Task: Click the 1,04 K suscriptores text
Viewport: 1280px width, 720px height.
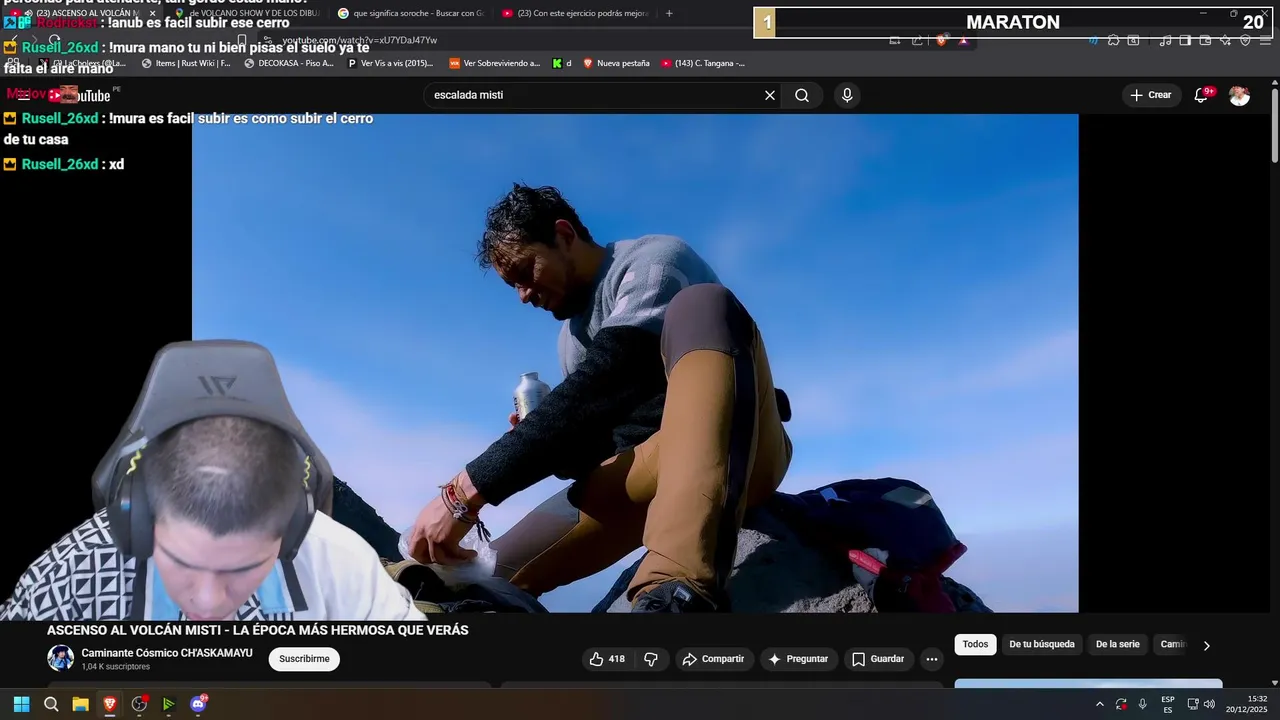Action: pyautogui.click(x=116, y=667)
